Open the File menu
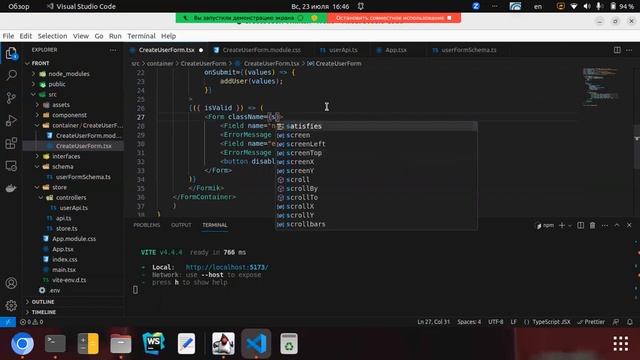 coord(8,36)
